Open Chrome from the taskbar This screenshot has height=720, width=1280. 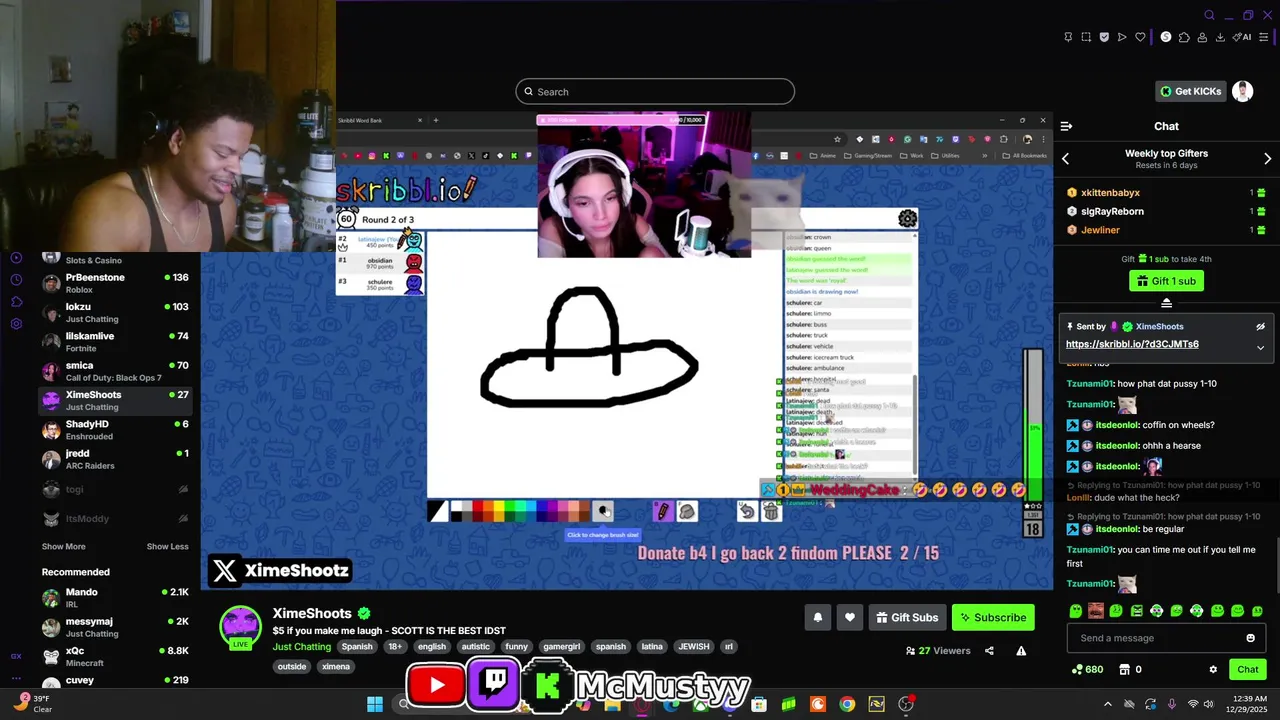tap(847, 704)
